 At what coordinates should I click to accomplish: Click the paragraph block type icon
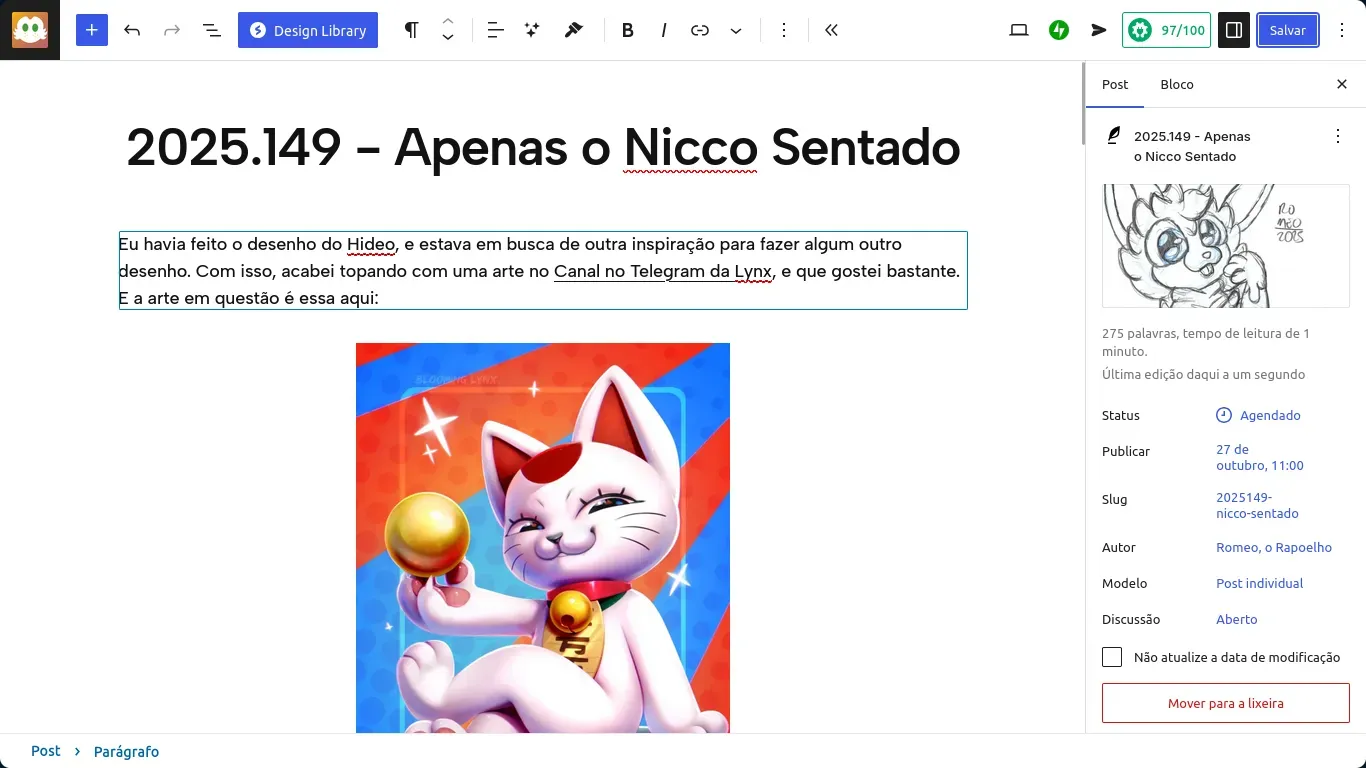411,30
